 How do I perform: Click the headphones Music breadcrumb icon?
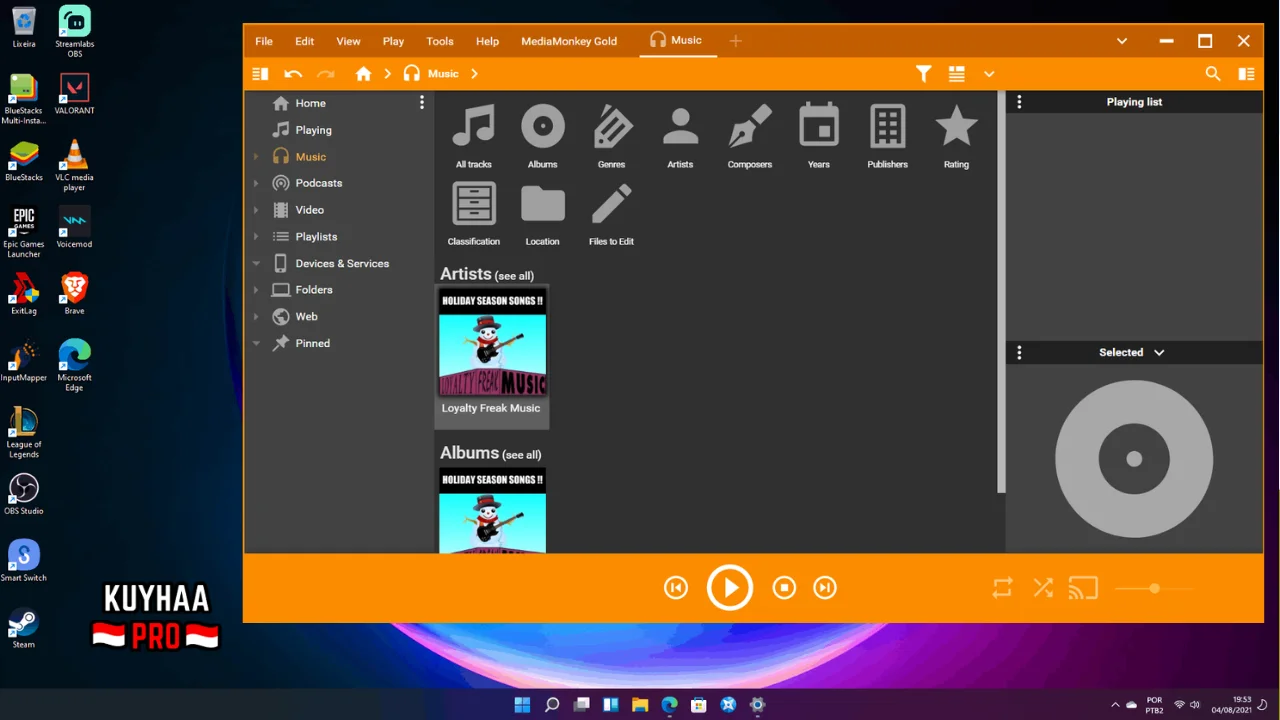[x=412, y=74]
